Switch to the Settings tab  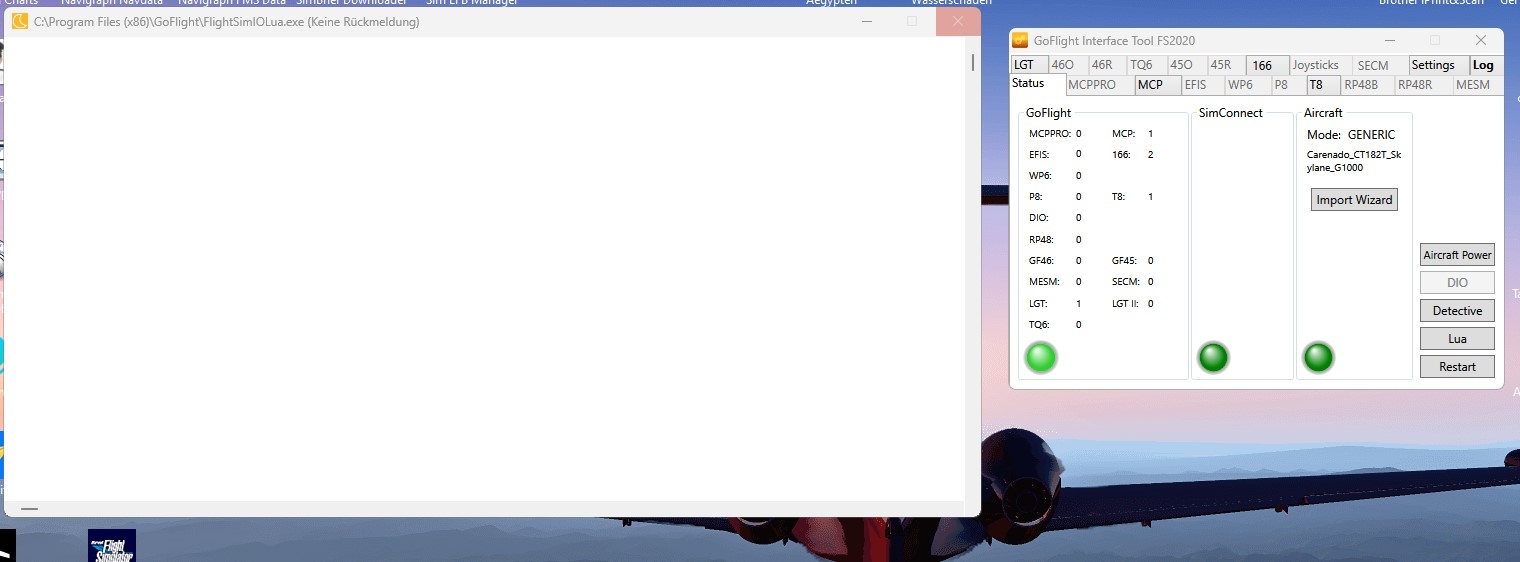click(1439, 65)
